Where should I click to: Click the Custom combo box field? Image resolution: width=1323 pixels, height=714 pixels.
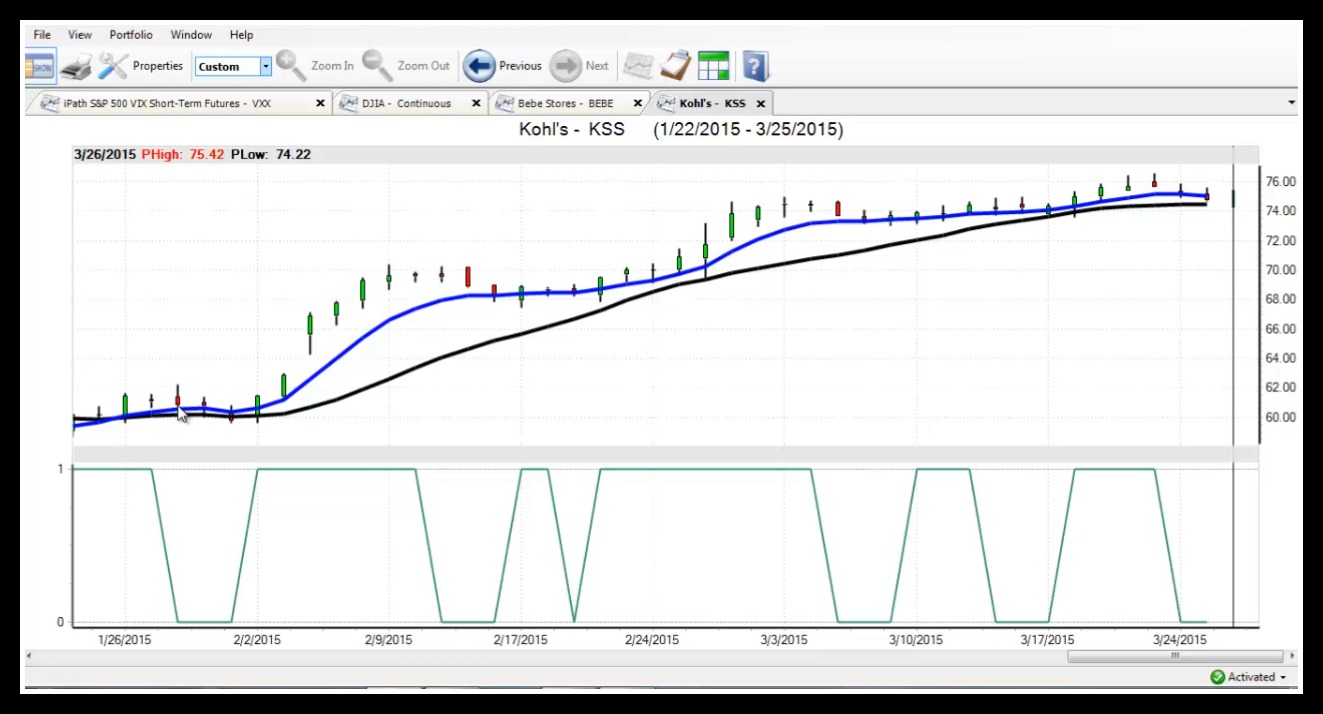click(234, 67)
